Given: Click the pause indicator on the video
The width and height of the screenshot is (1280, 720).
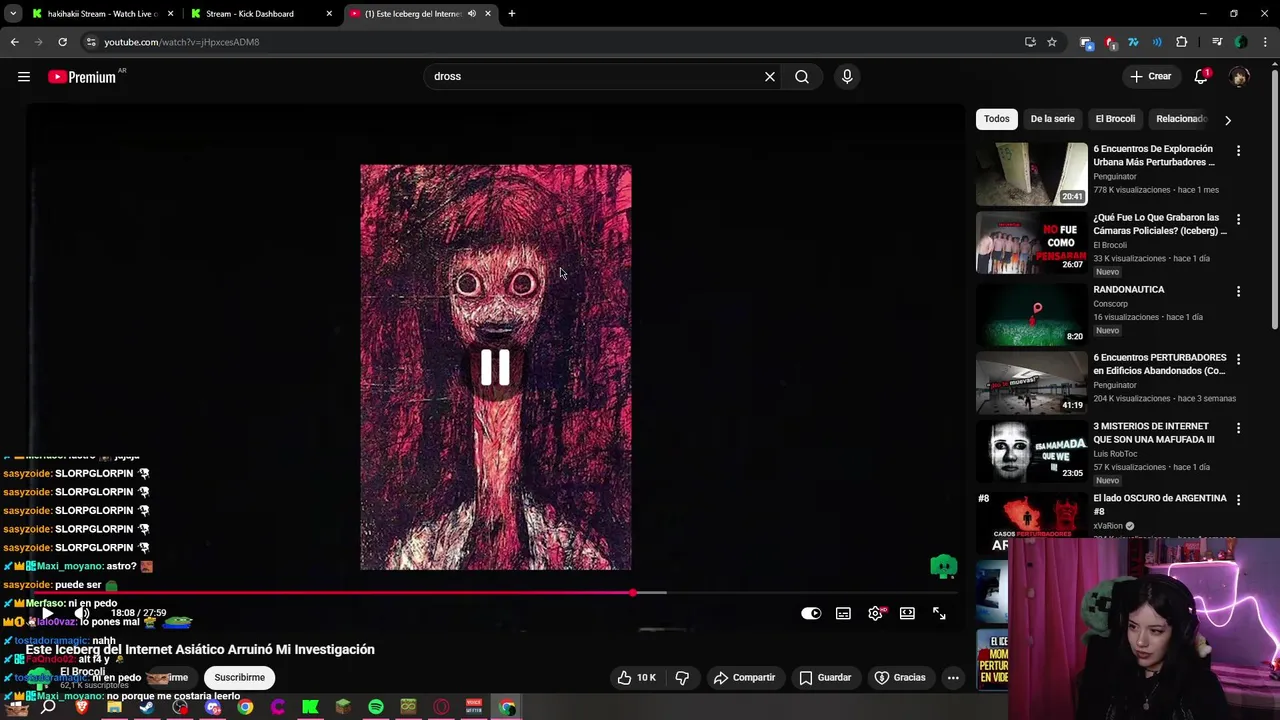Looking at the screenshot, I should coord(495,367).
